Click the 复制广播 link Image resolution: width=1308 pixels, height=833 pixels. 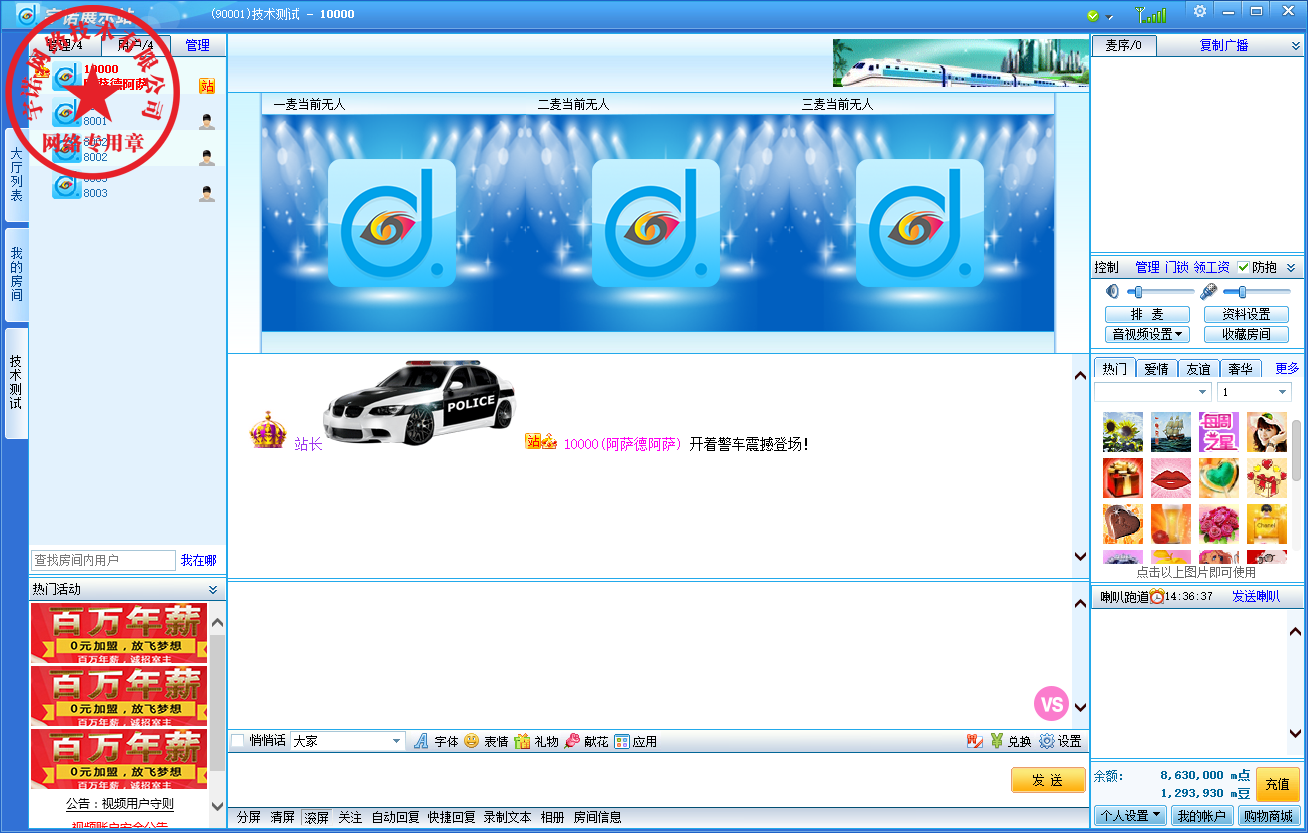pyautogui.click(x=1224, y=45)
